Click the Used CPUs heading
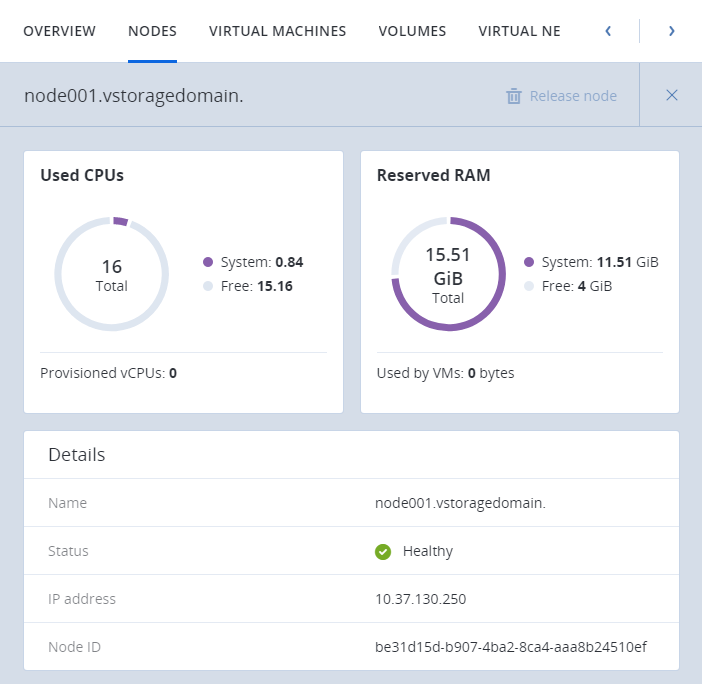The image size is (702, 684). (82, 175)
